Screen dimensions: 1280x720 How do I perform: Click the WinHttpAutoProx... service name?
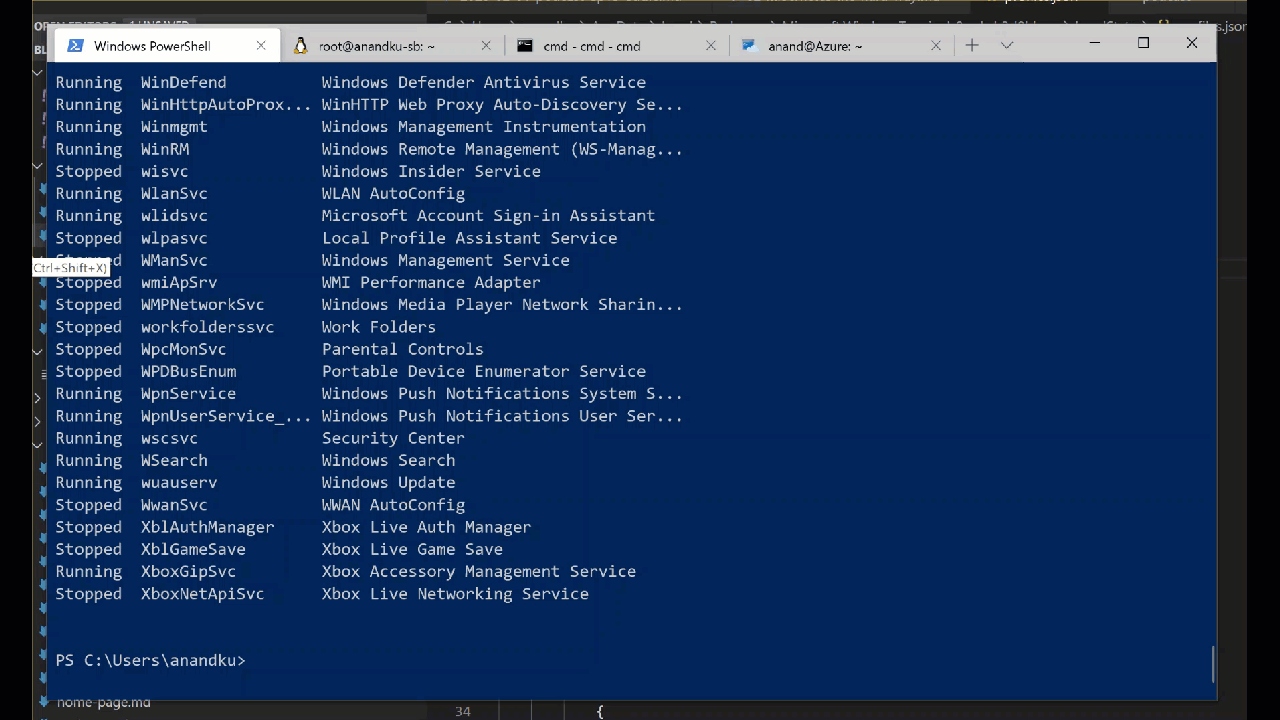pyautogui.click(x=226, y=105)
